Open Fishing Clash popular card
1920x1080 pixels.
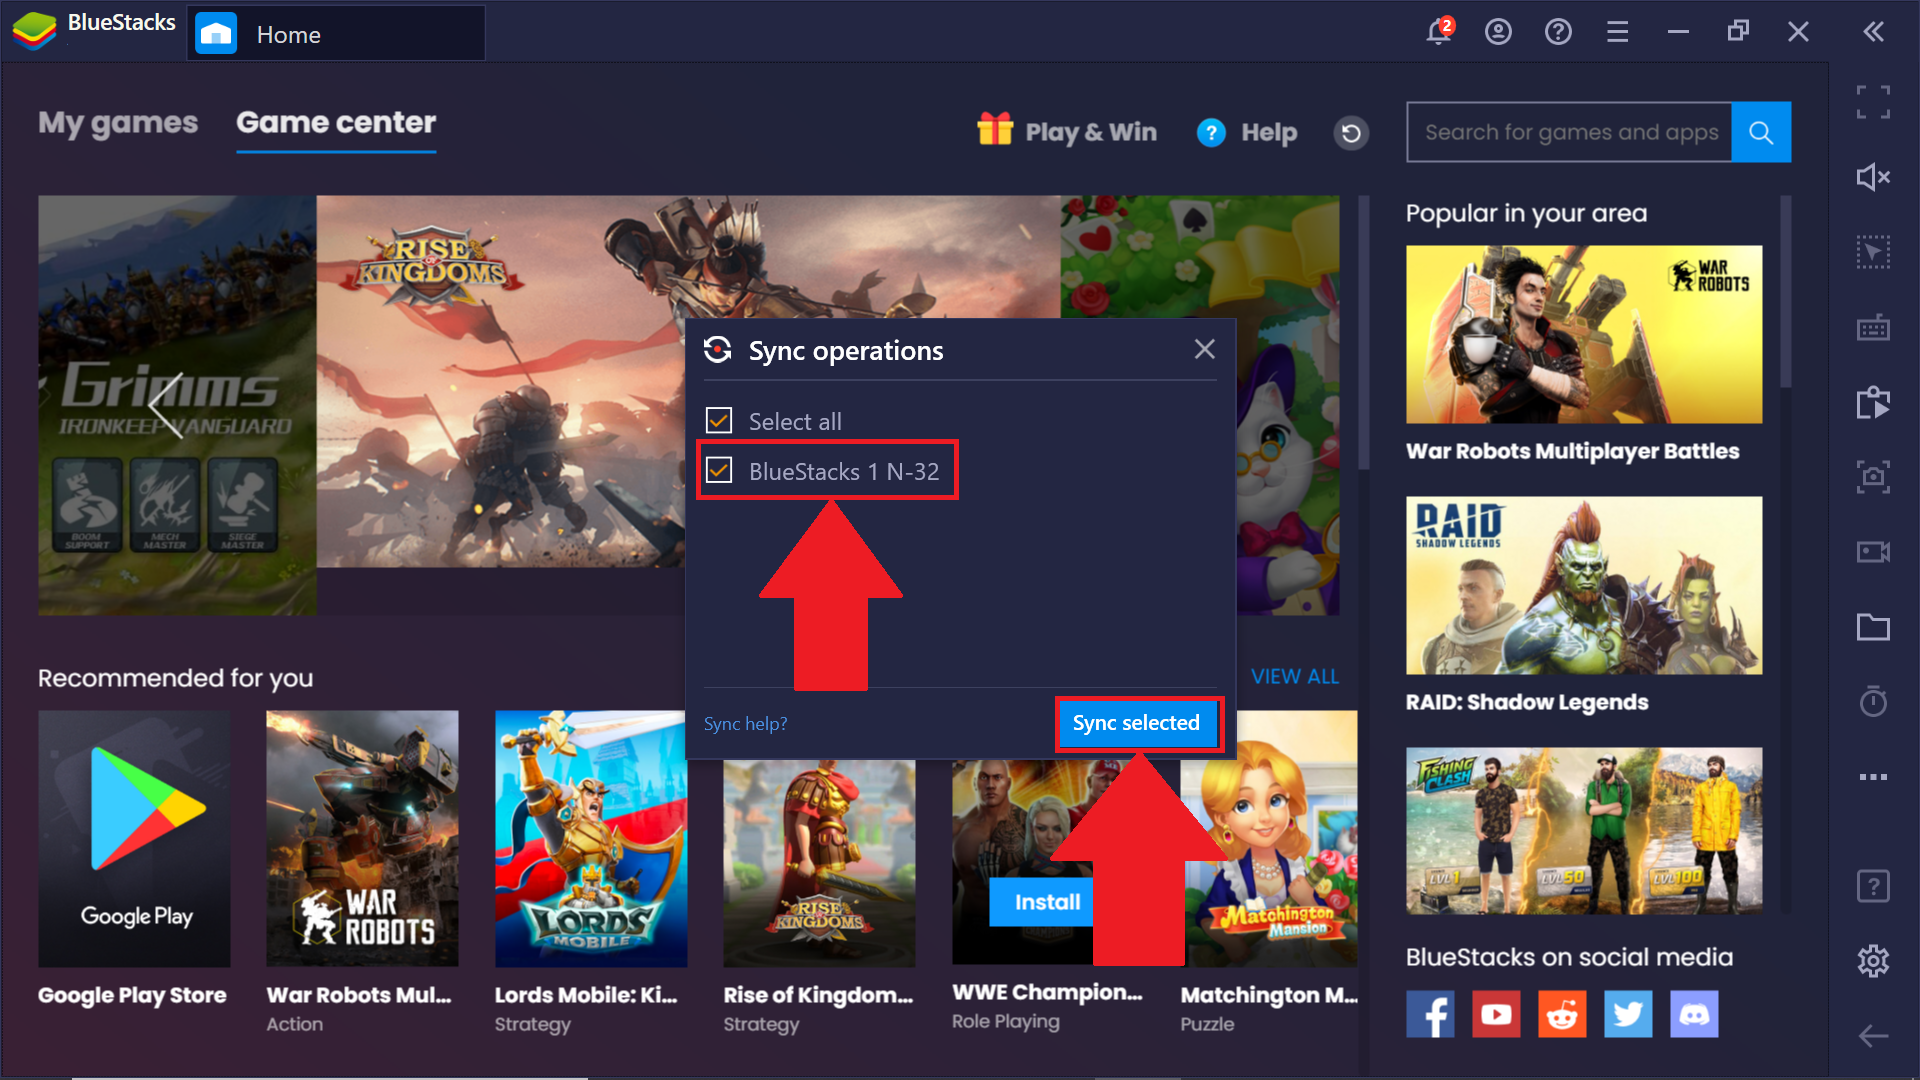pyautogui.click(x=1584, y=831)
